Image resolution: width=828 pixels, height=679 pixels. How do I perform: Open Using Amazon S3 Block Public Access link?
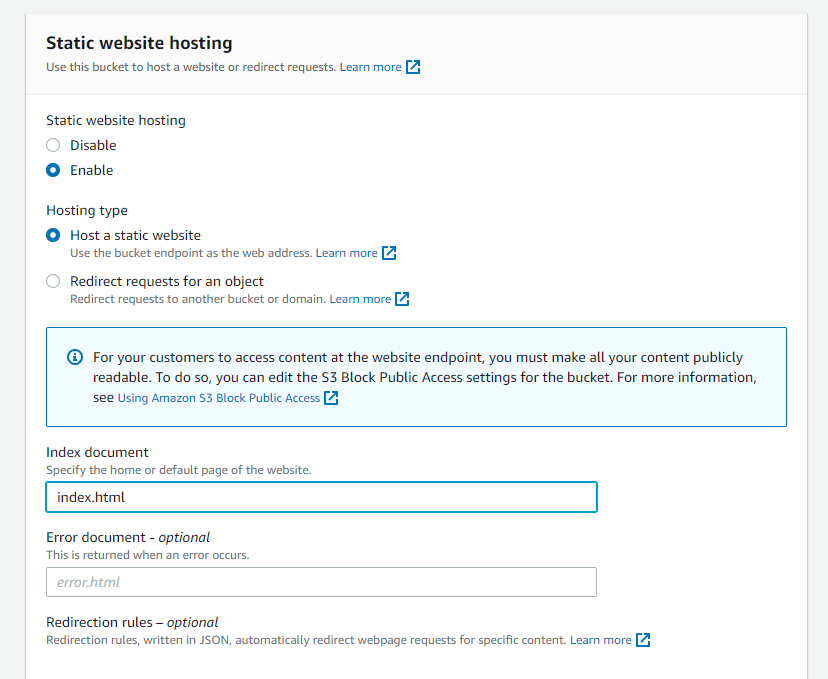219,398
